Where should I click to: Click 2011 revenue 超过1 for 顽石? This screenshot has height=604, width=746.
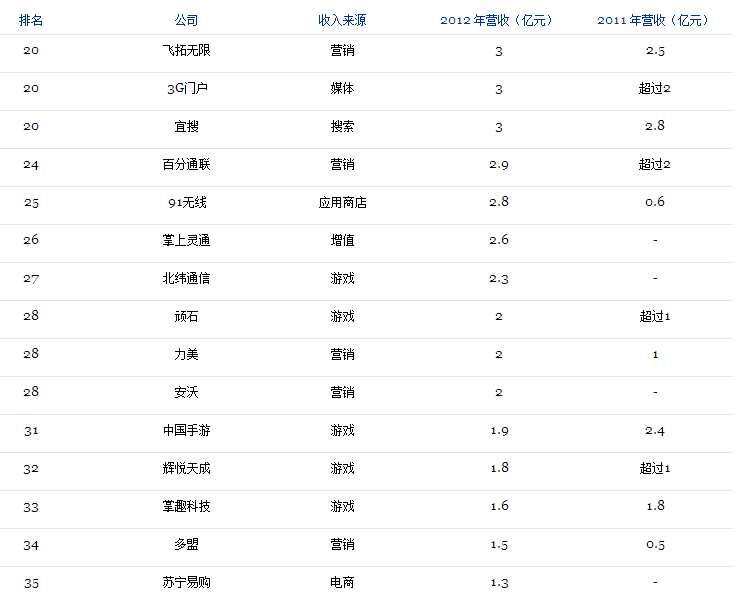click(x=655, y=316)
